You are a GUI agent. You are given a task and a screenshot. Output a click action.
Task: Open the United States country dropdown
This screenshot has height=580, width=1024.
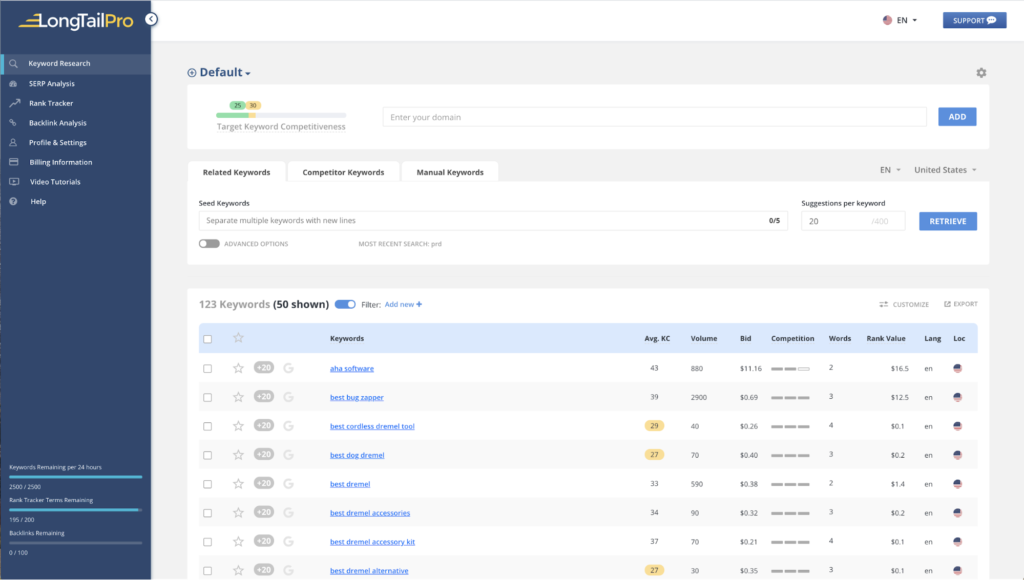coord(945,170)
